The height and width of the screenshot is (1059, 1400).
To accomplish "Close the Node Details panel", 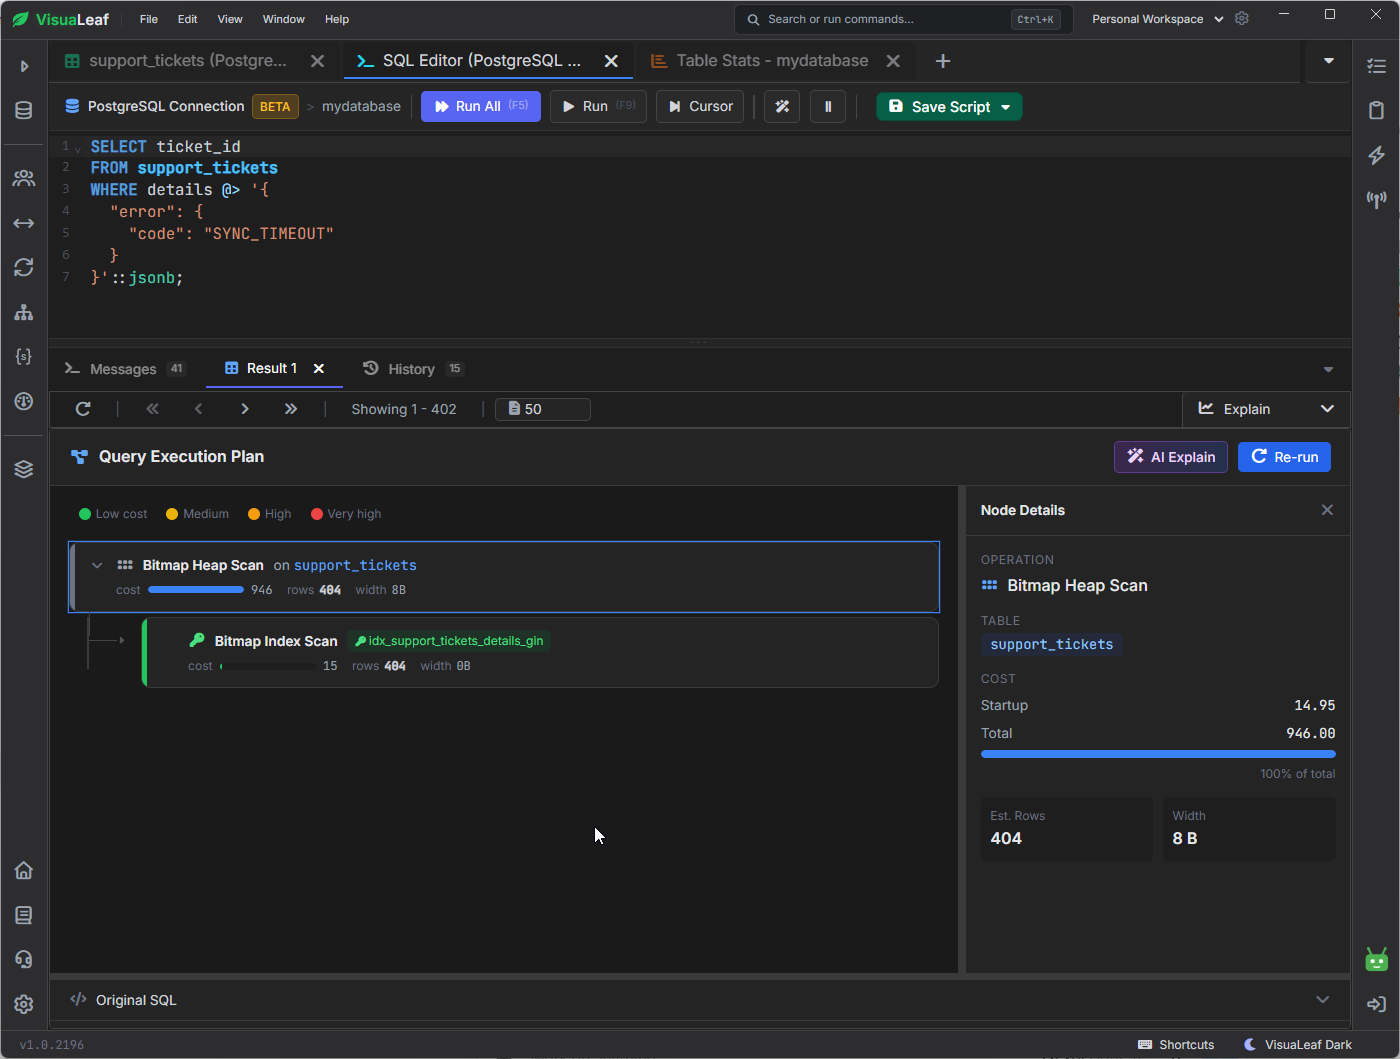I will pyautogui.click(x=1327, y=510).
